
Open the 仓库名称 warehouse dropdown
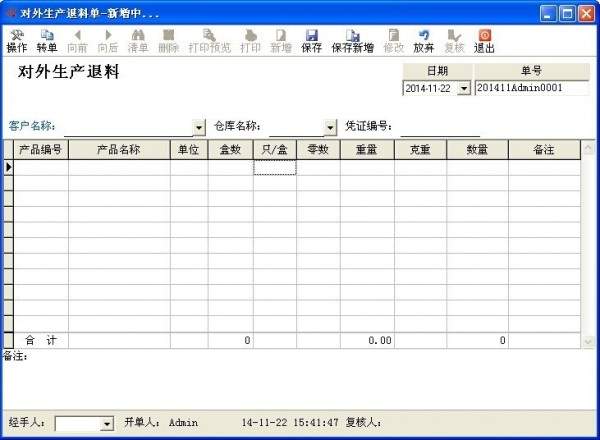331,127
